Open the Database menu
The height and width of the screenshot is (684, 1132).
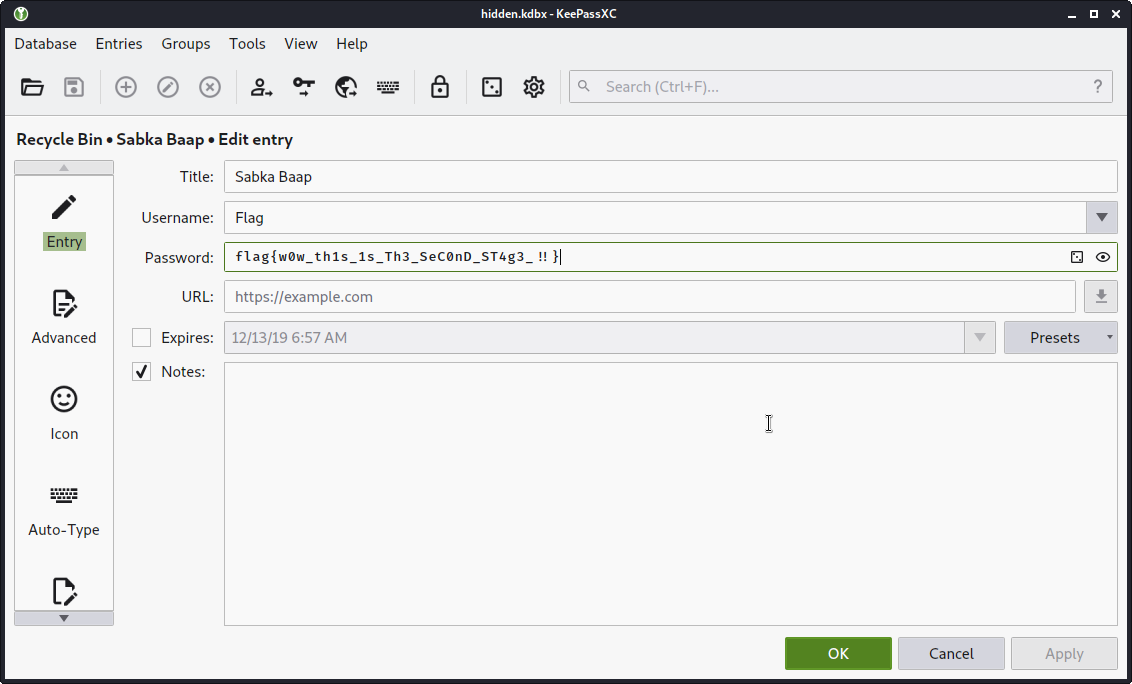pyautogui.click(x=45, y=44)
